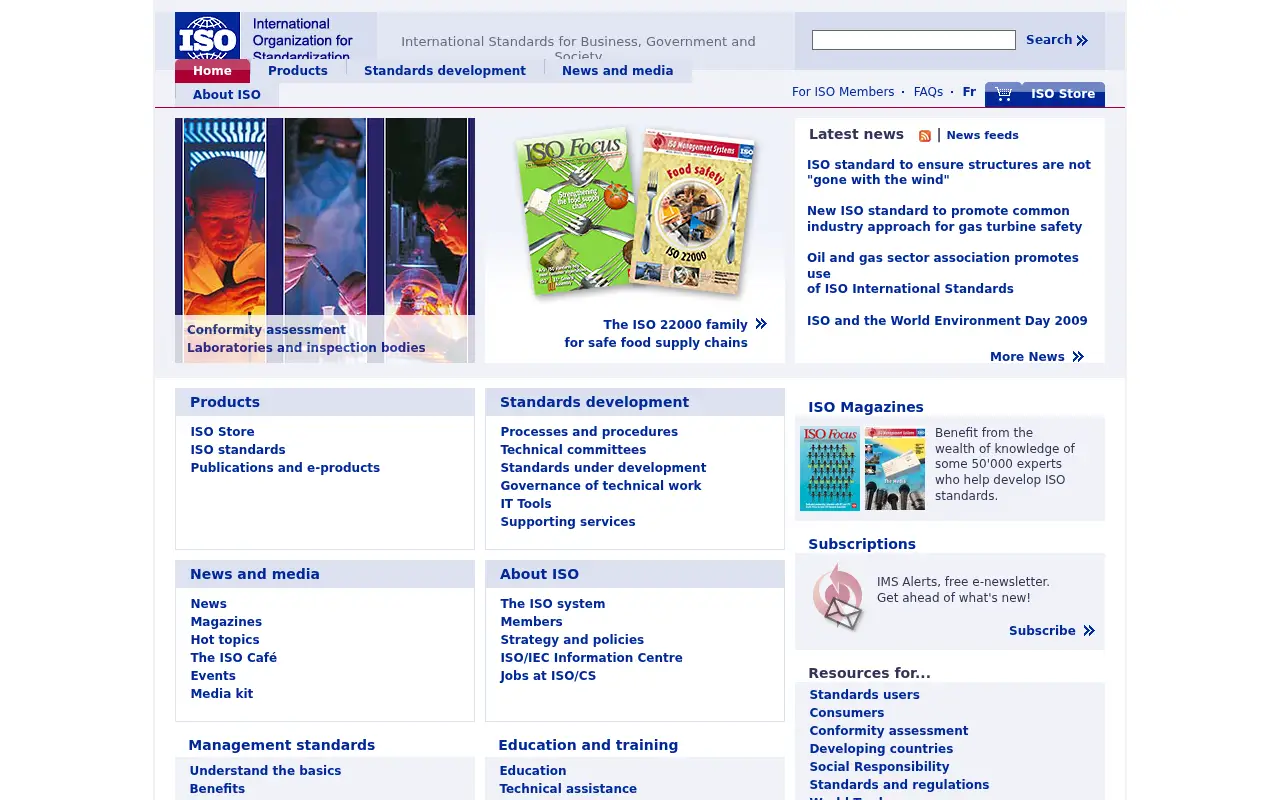
Task: Click the Subscribe link for IMS Alerts
Action: [1052, 631]
